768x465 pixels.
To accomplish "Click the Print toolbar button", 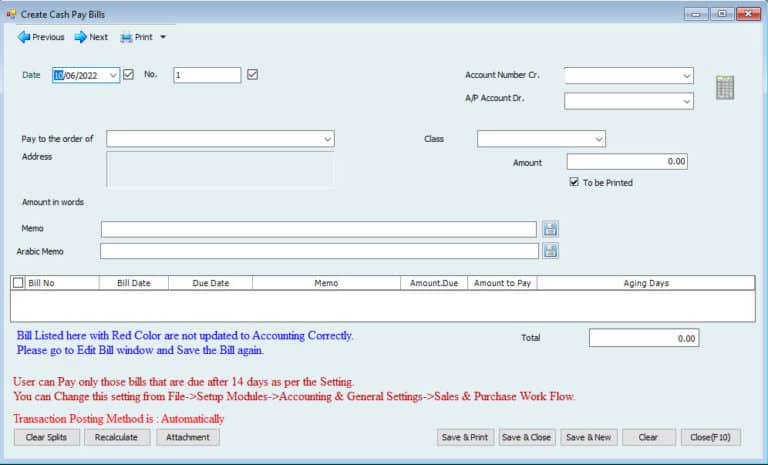I will [137, 37].
